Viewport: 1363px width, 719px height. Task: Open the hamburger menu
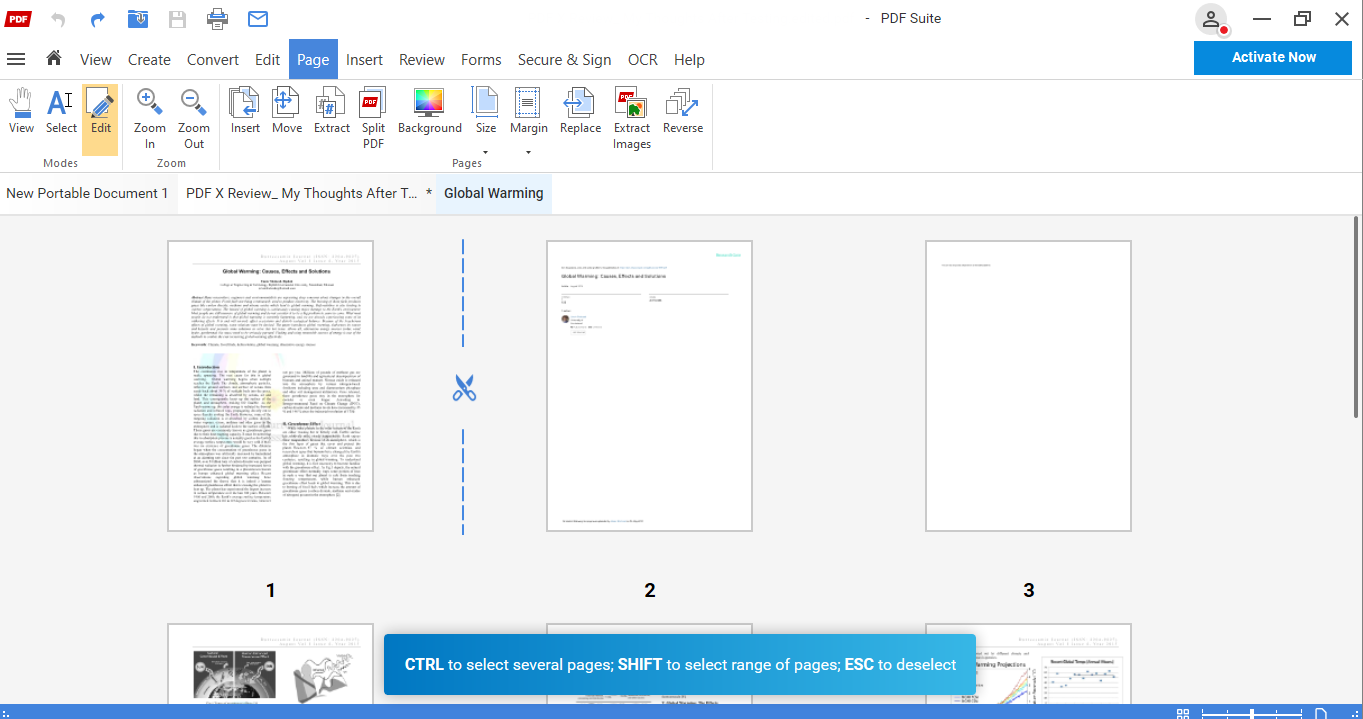[x=16, y=59]
